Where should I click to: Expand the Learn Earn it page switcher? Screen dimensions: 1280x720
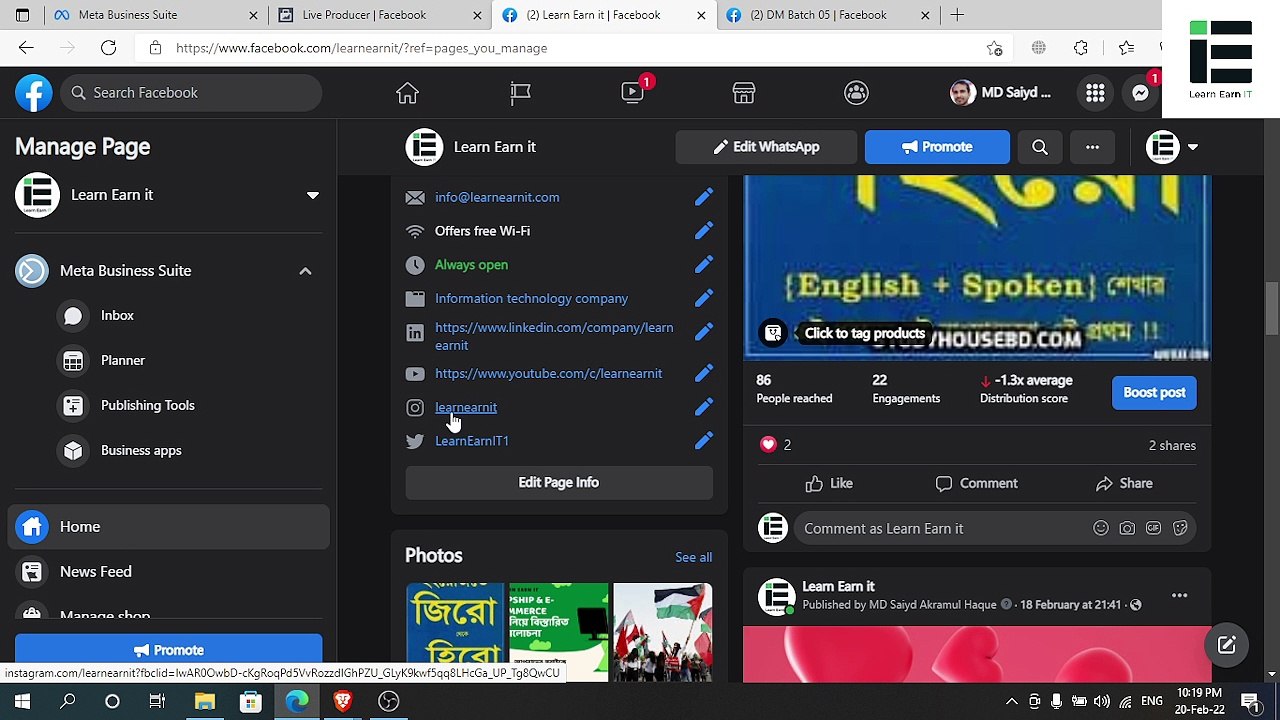(313, 195)
